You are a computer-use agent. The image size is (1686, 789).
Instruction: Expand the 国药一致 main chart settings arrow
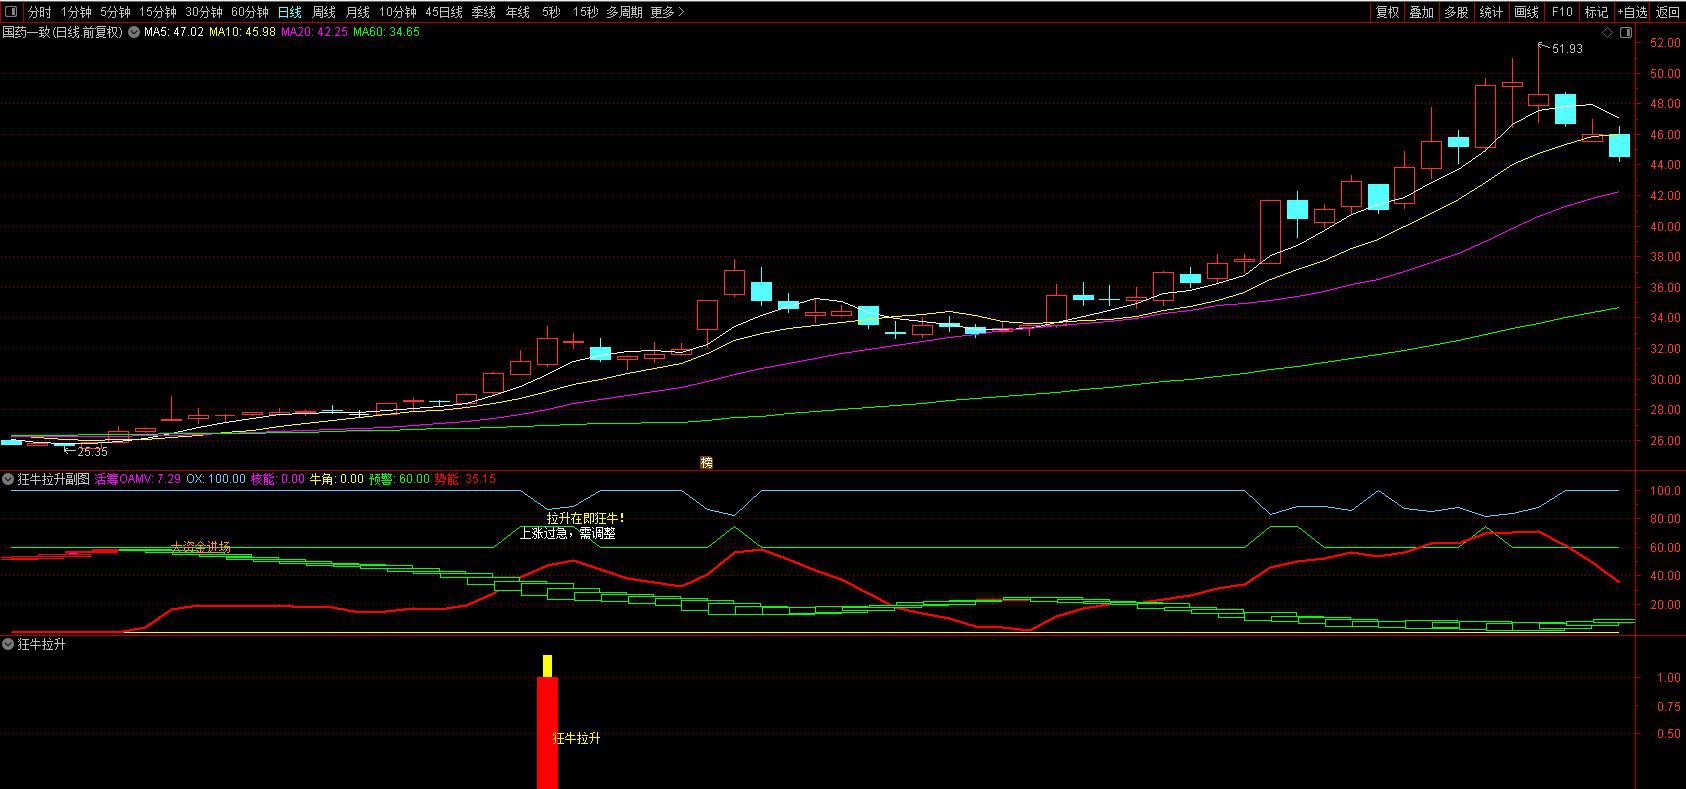133,32
